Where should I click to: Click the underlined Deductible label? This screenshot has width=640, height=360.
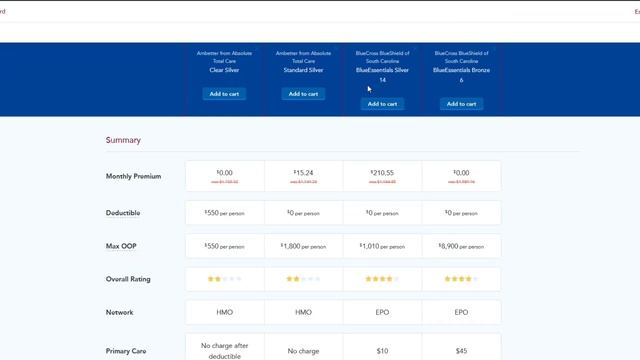click(x=123, y=213)
